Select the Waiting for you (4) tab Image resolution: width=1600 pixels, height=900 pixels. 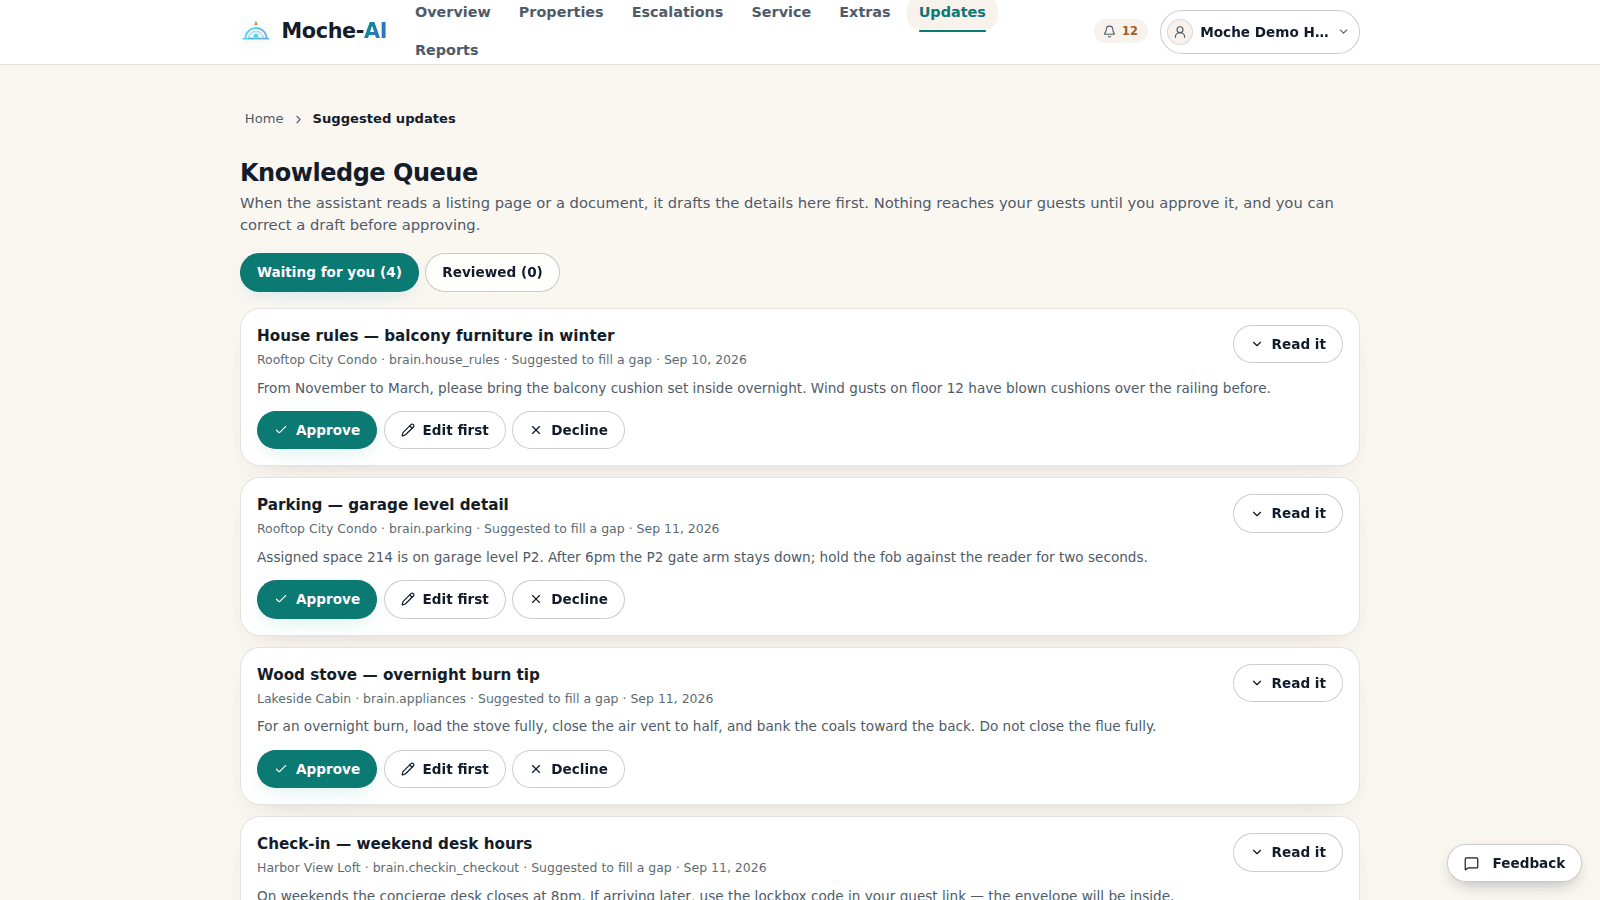(329, 272)
